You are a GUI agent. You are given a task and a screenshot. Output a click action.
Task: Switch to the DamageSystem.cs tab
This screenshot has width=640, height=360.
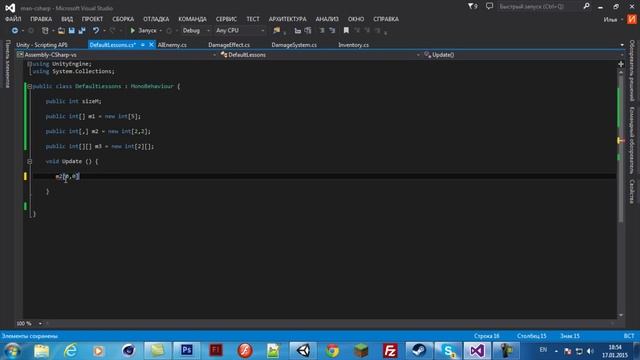tap(294, 45)
